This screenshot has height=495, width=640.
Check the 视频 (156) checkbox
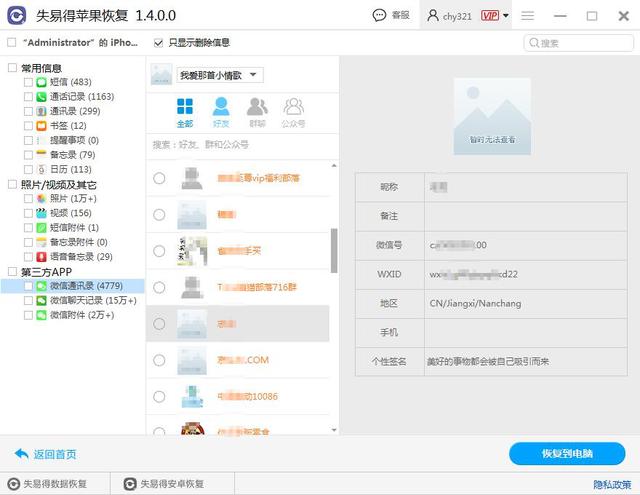click(28, 213)
